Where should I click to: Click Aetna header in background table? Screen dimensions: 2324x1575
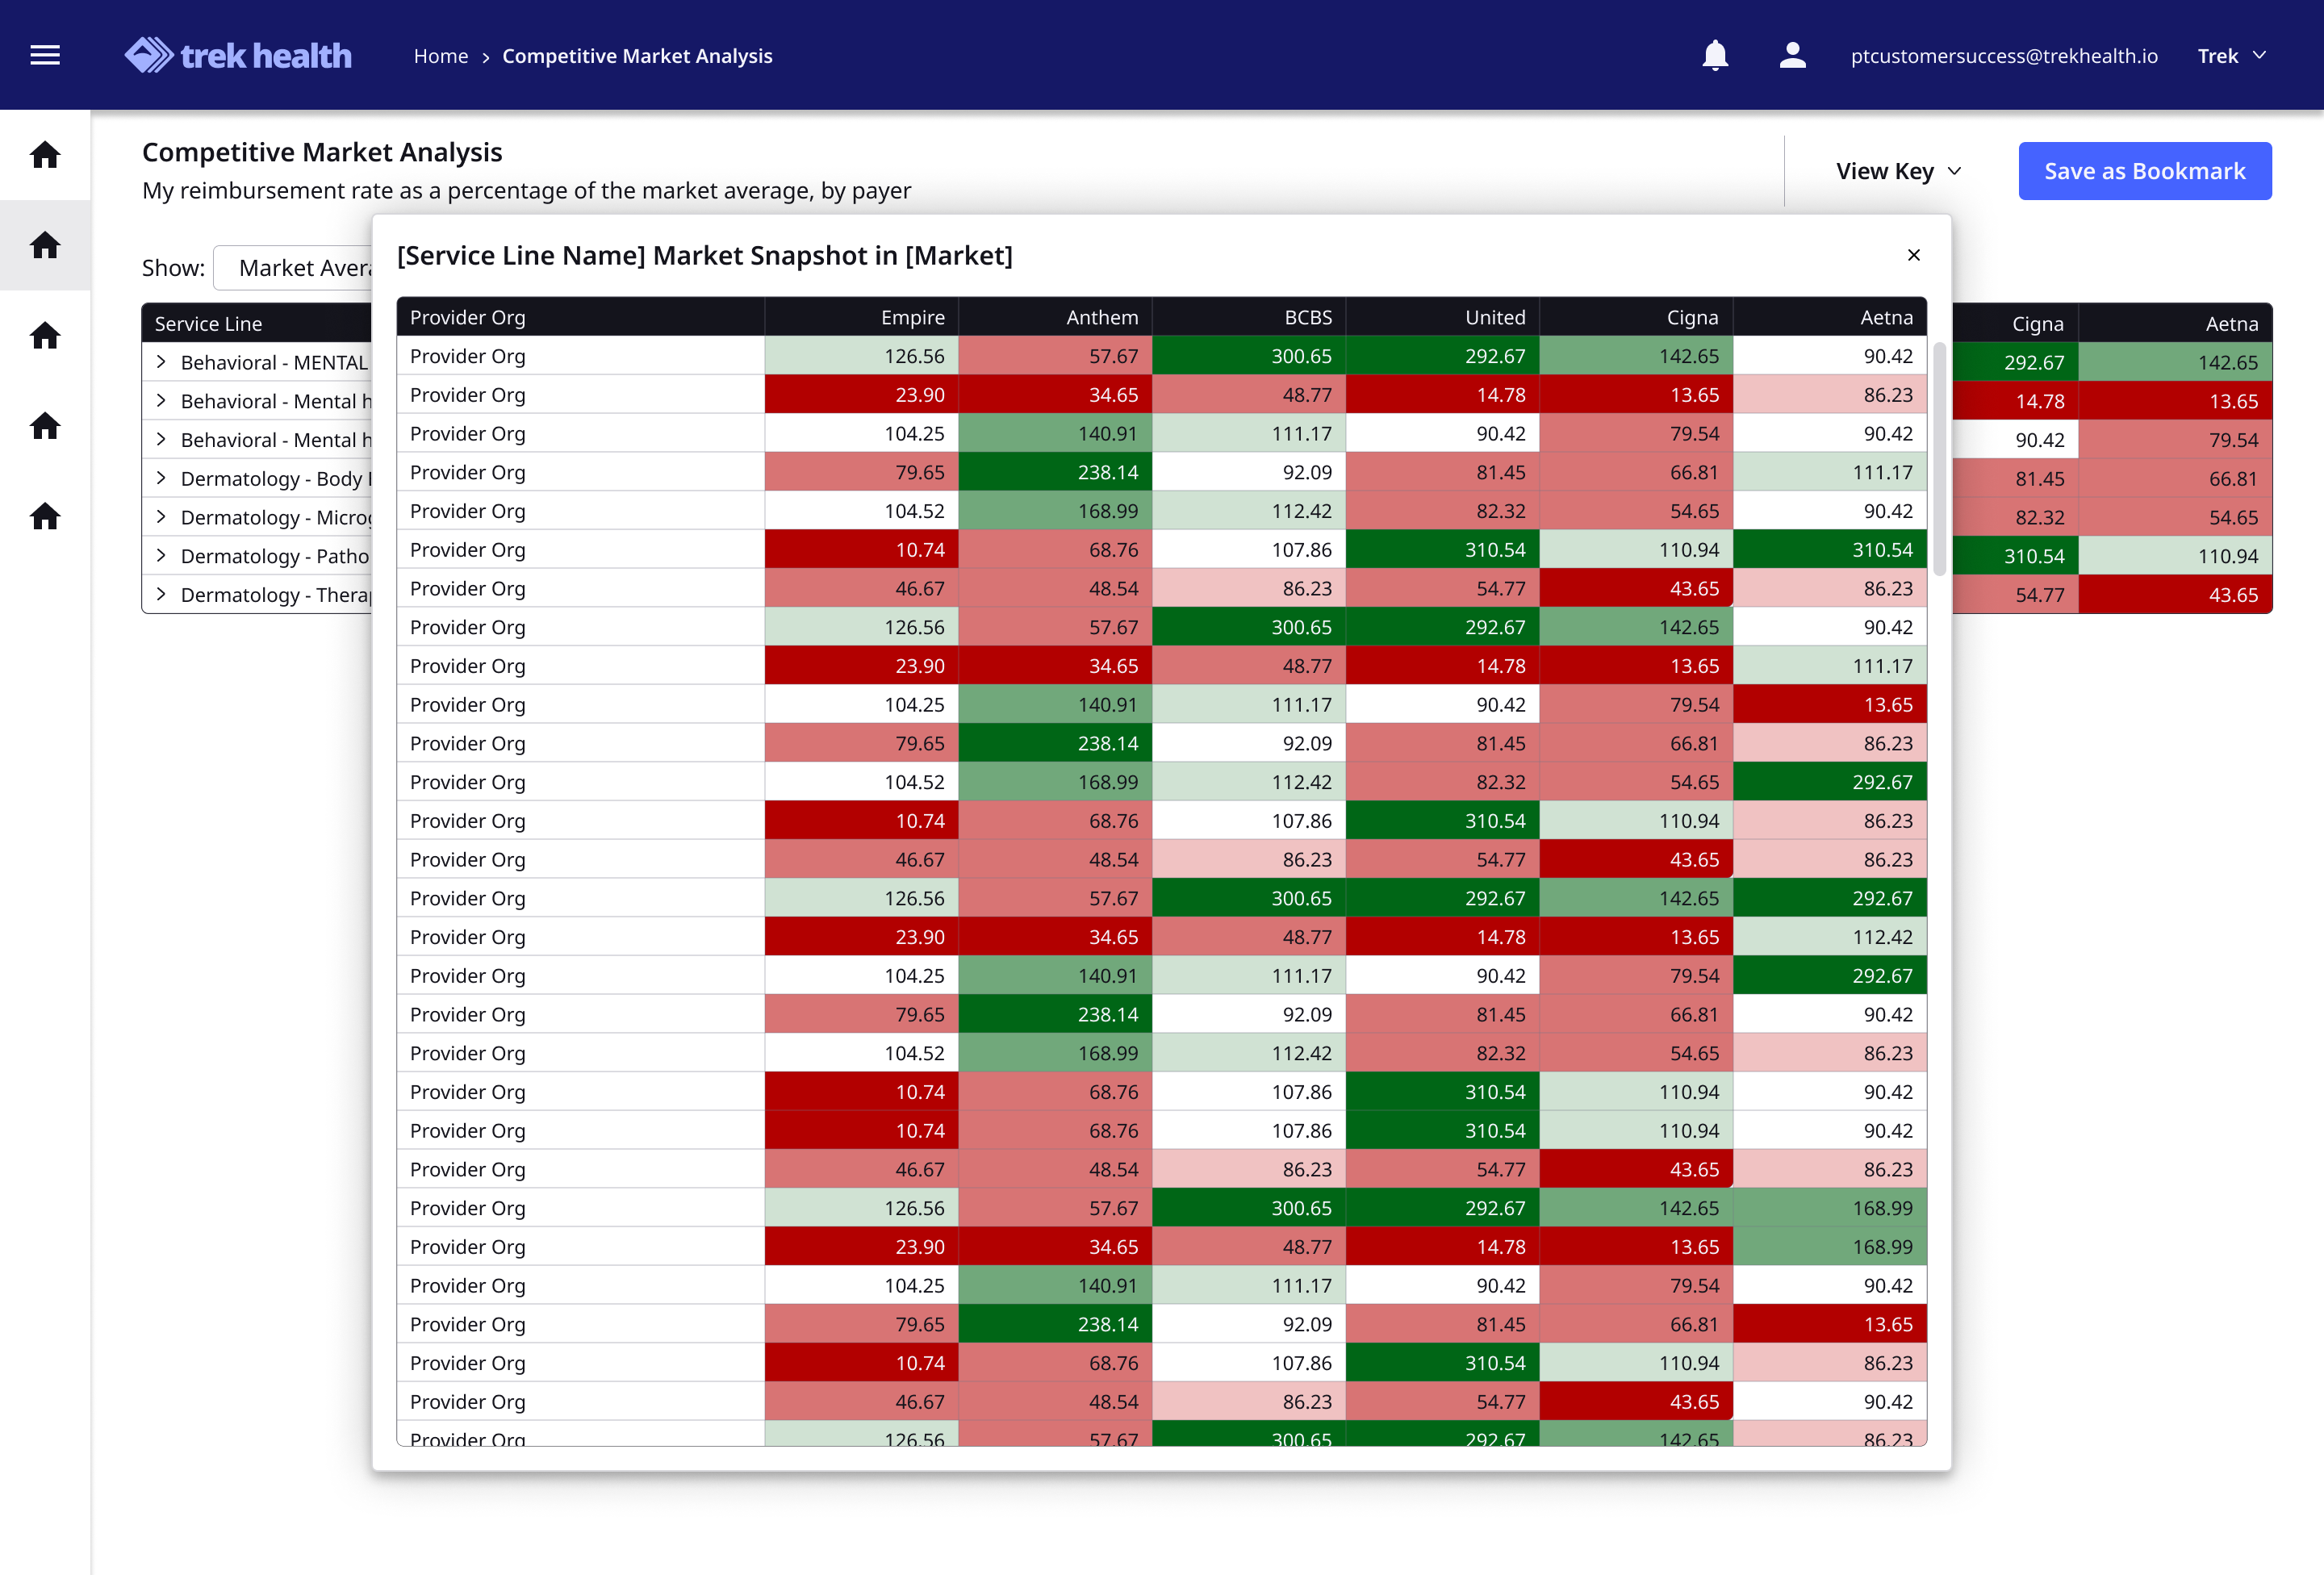click(2175, 323)
